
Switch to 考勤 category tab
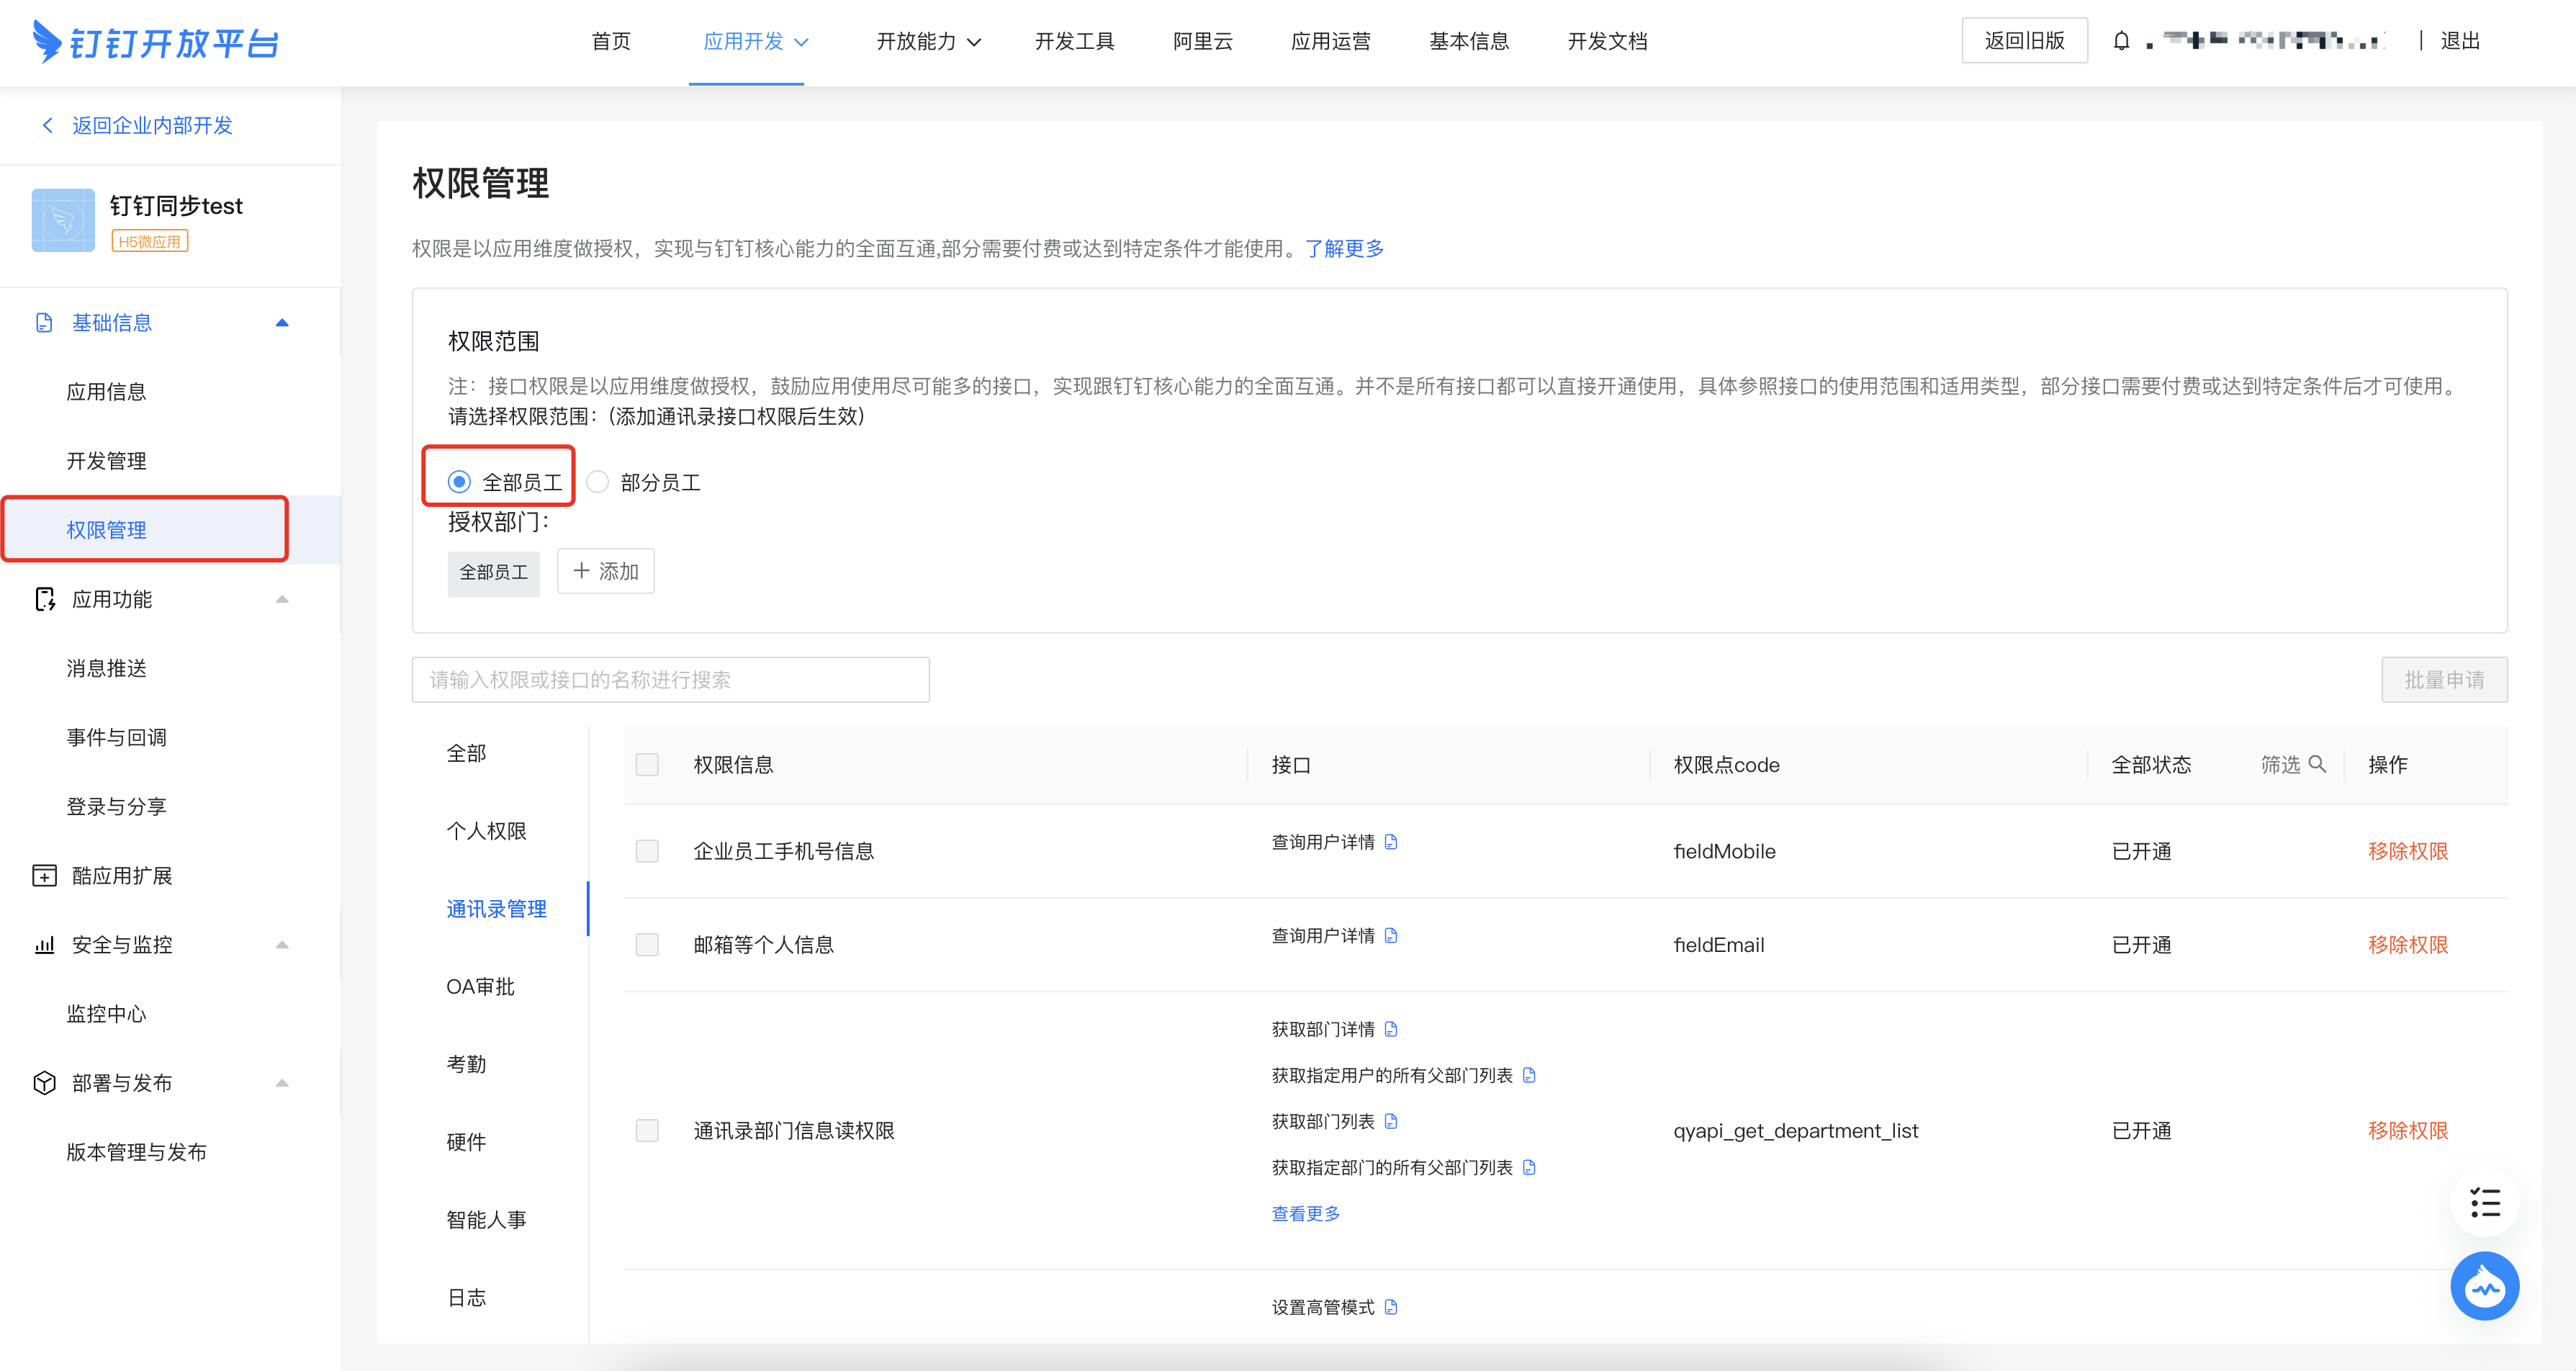[466, 1064]
